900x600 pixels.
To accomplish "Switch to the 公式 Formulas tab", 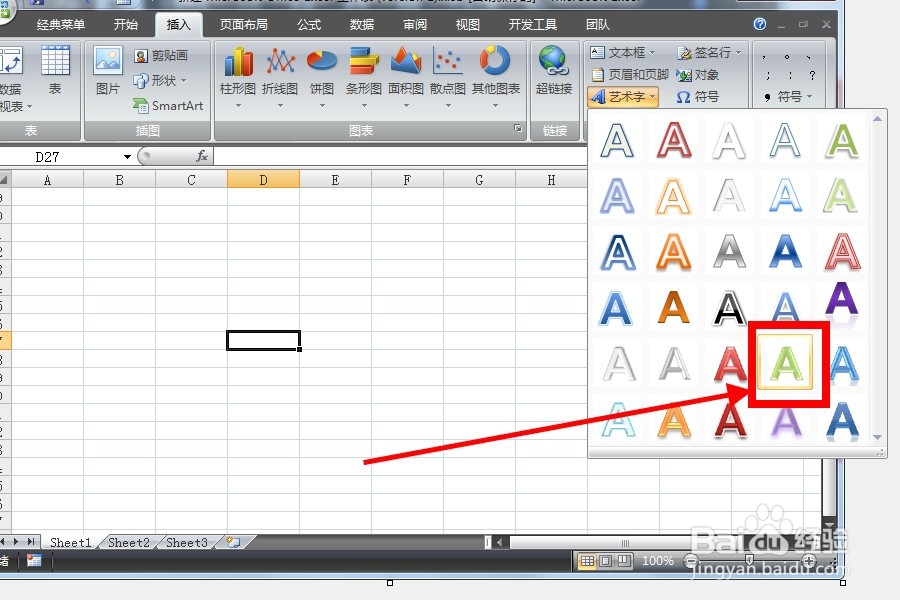I will coord(309,25).
